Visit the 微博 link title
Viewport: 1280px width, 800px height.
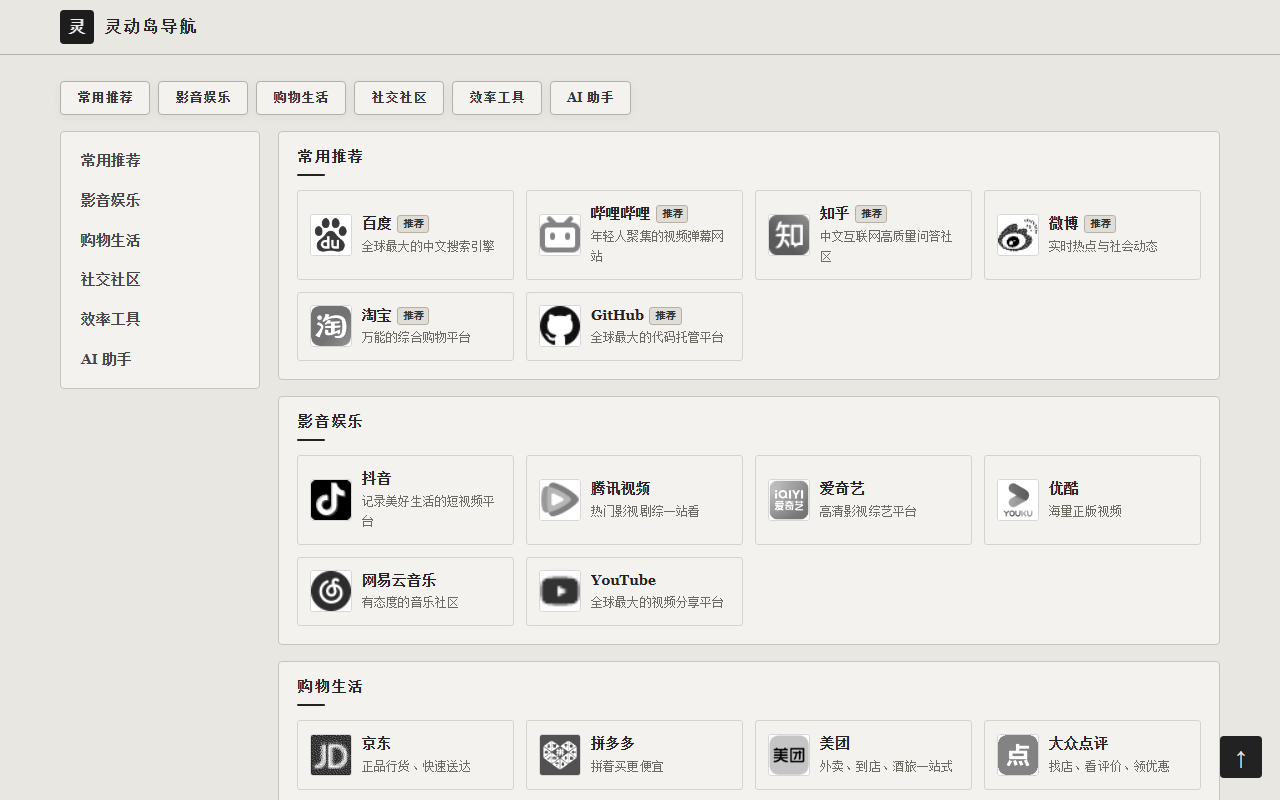(1064, 223)
